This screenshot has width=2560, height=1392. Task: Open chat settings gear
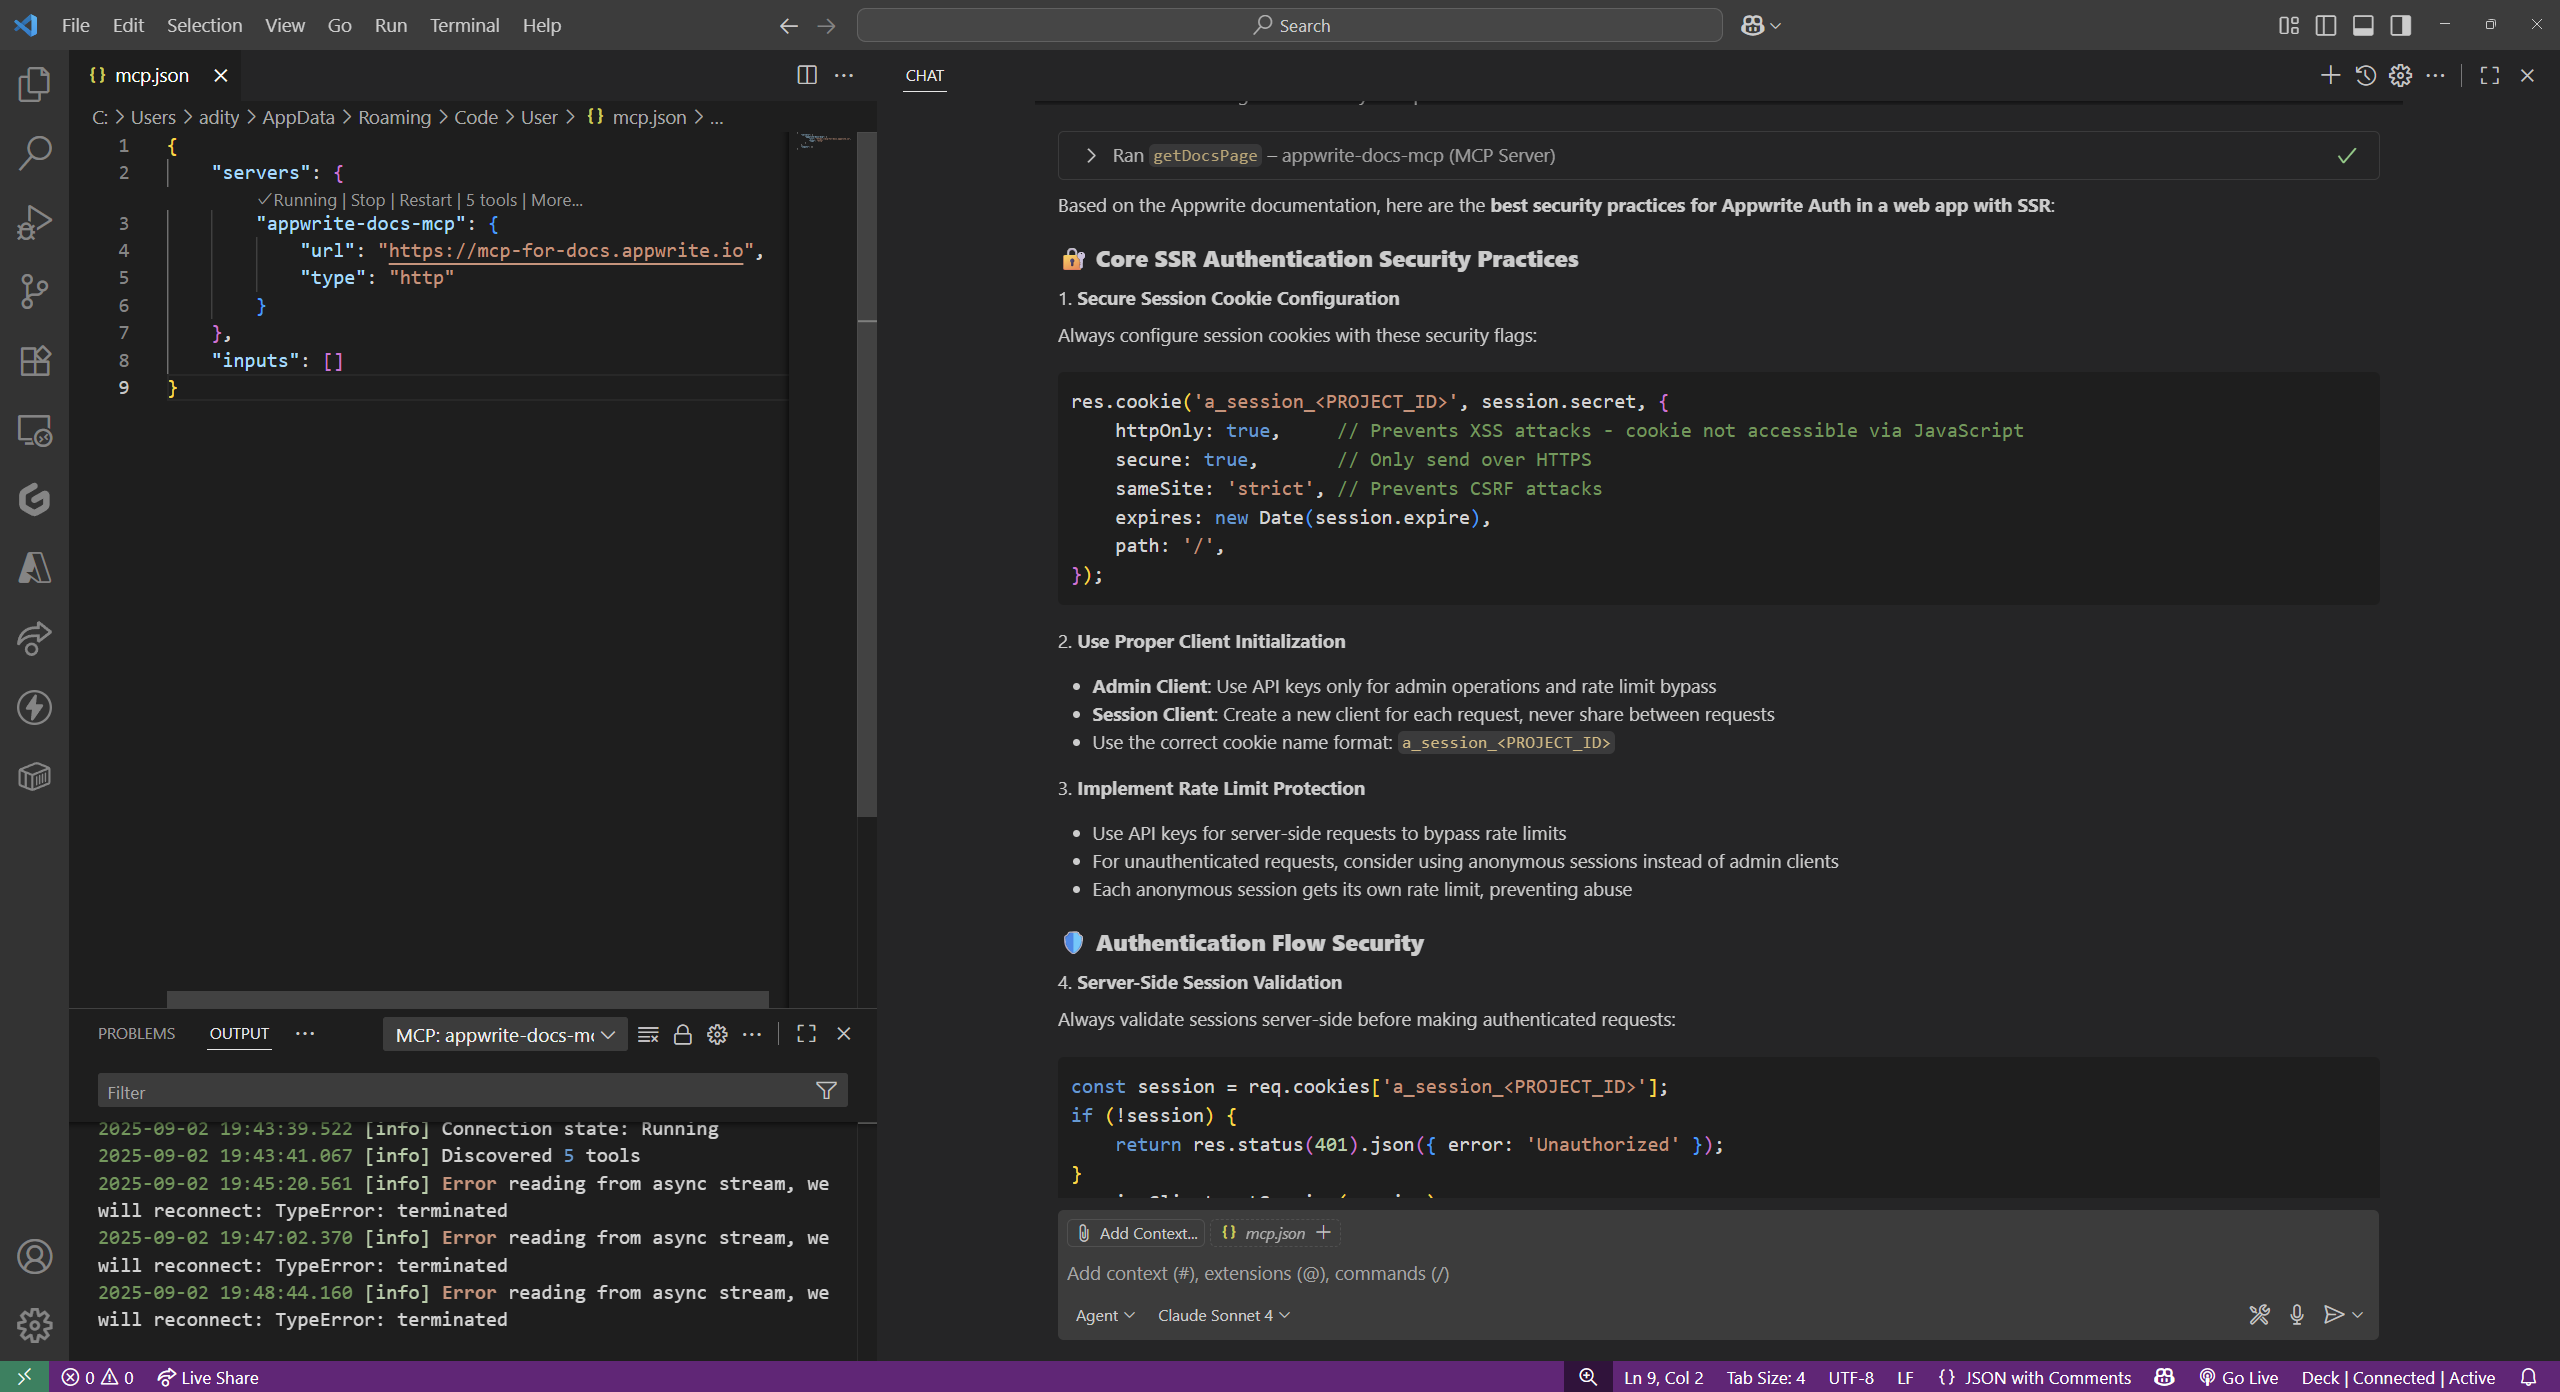point(2400,75)
